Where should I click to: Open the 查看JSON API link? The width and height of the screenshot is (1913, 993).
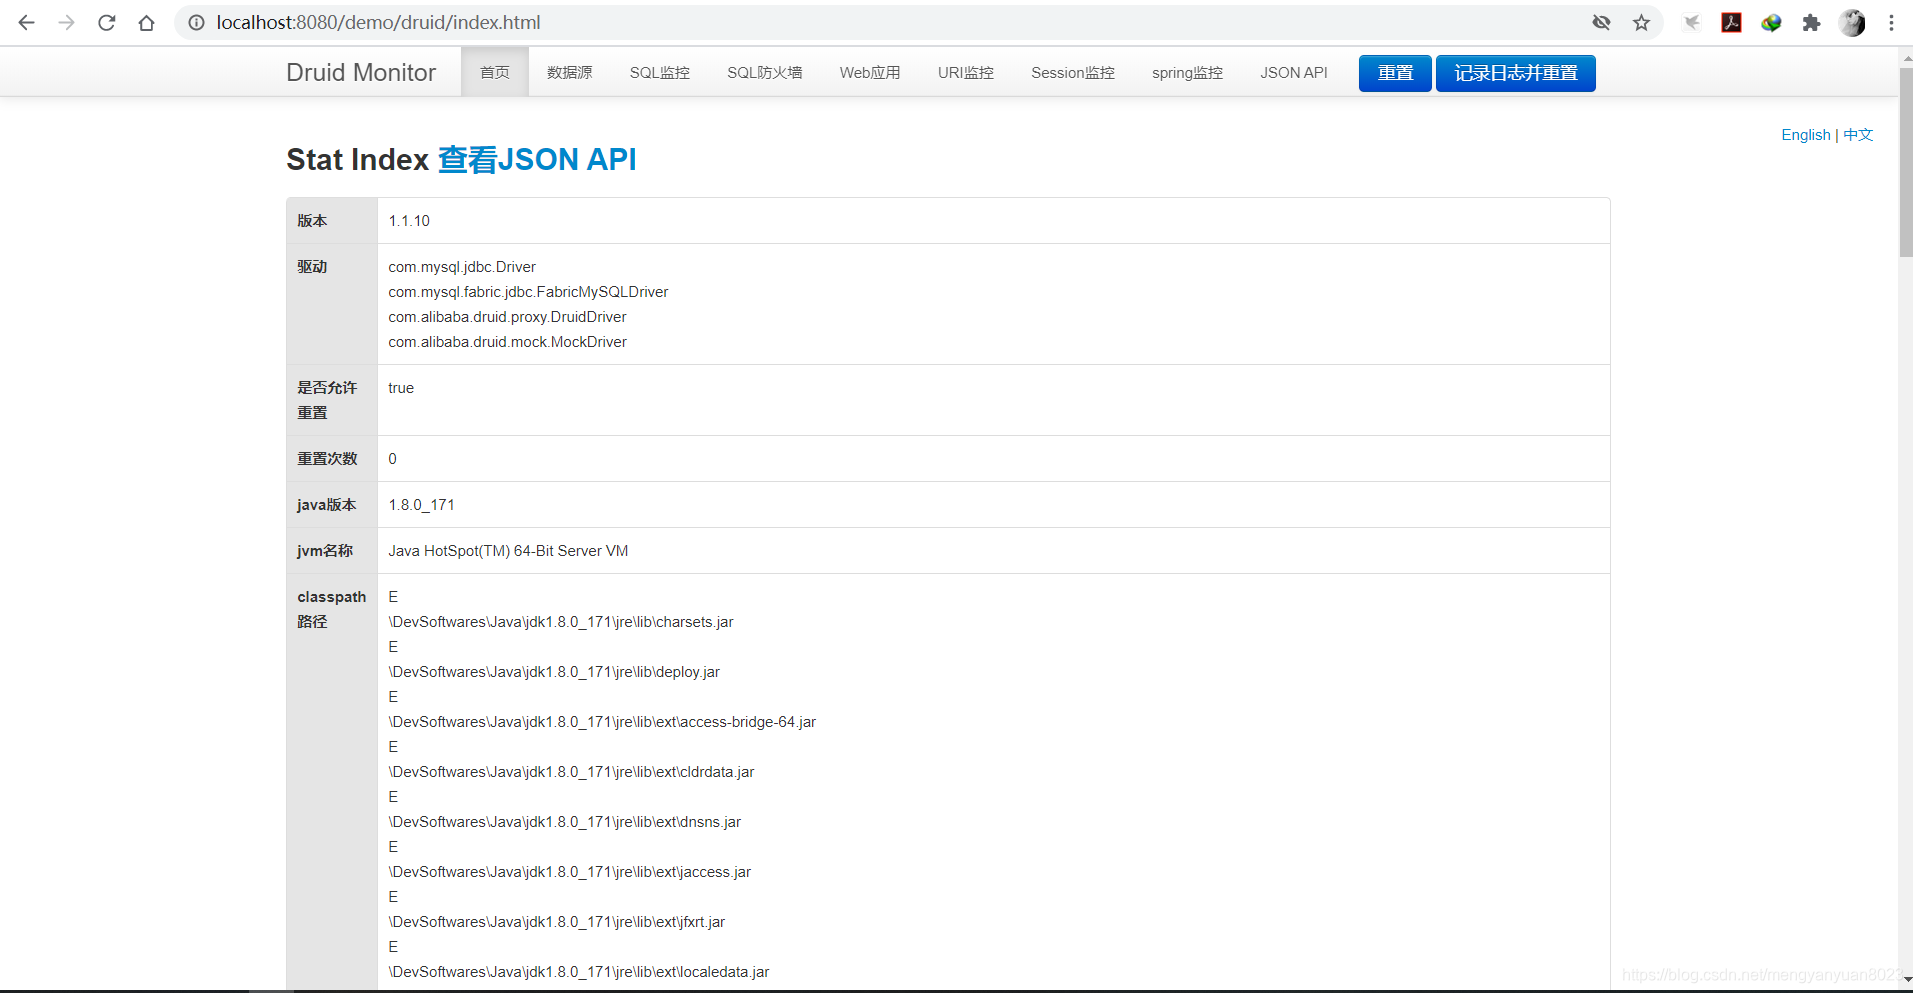(x=537, y=159)
